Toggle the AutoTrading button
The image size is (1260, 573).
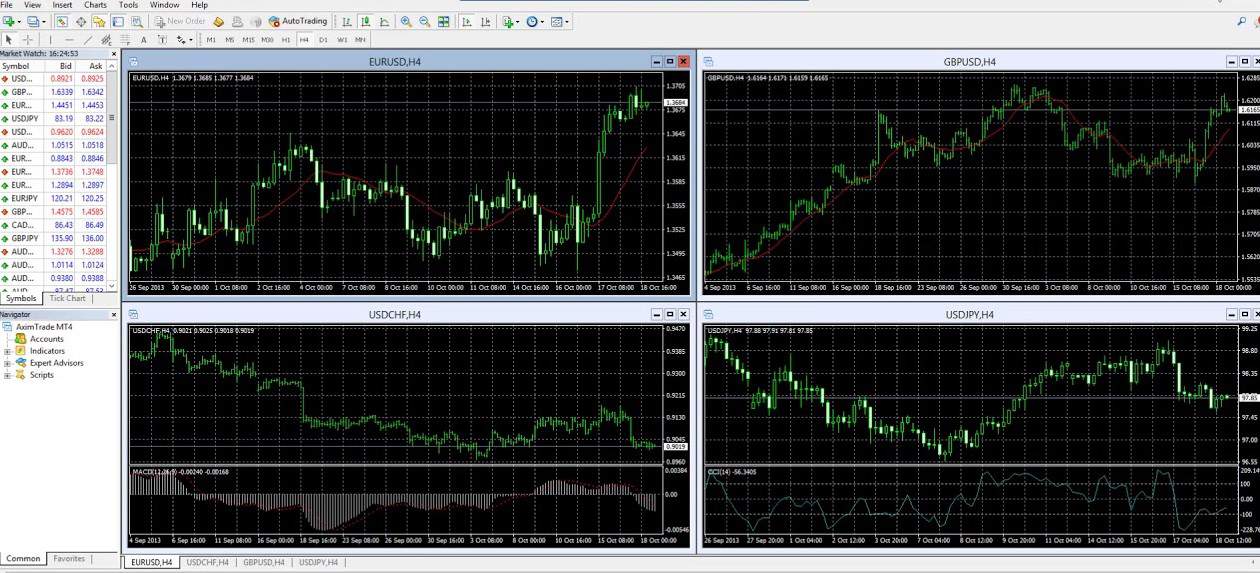298,21
